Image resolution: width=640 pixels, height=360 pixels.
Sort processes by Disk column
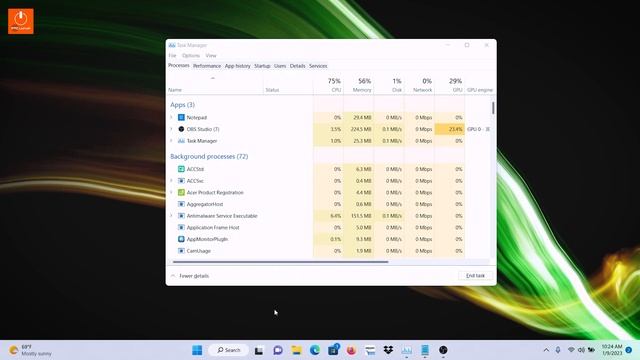(x=389, y=85)
